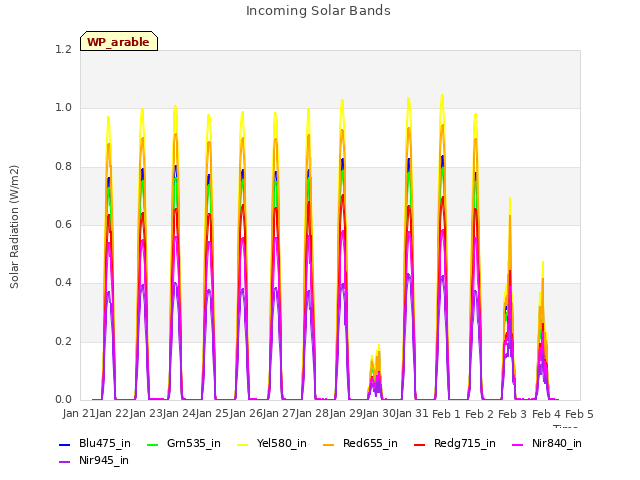Click the yellow Yel580_in legend swatch
The height and width of the screenshot is (480, 640).
click(x=242, y=444)
